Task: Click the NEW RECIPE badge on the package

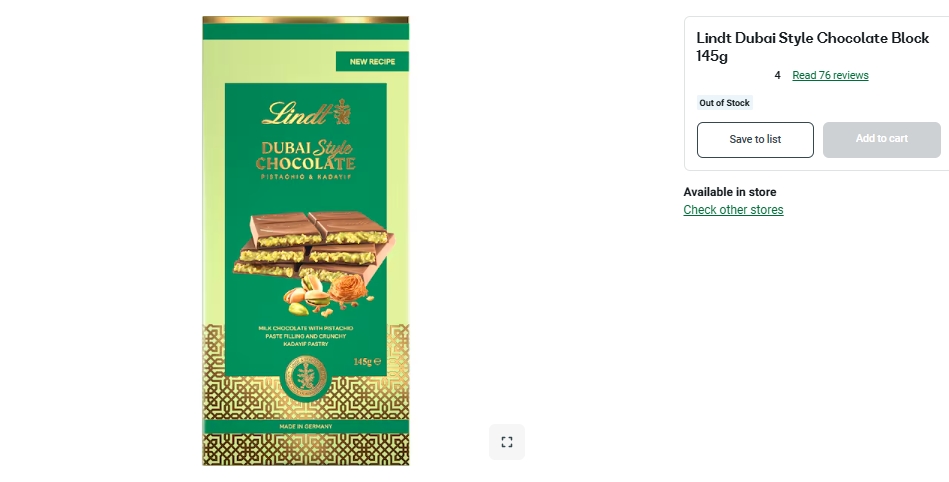Action: (x=372, y=61)
